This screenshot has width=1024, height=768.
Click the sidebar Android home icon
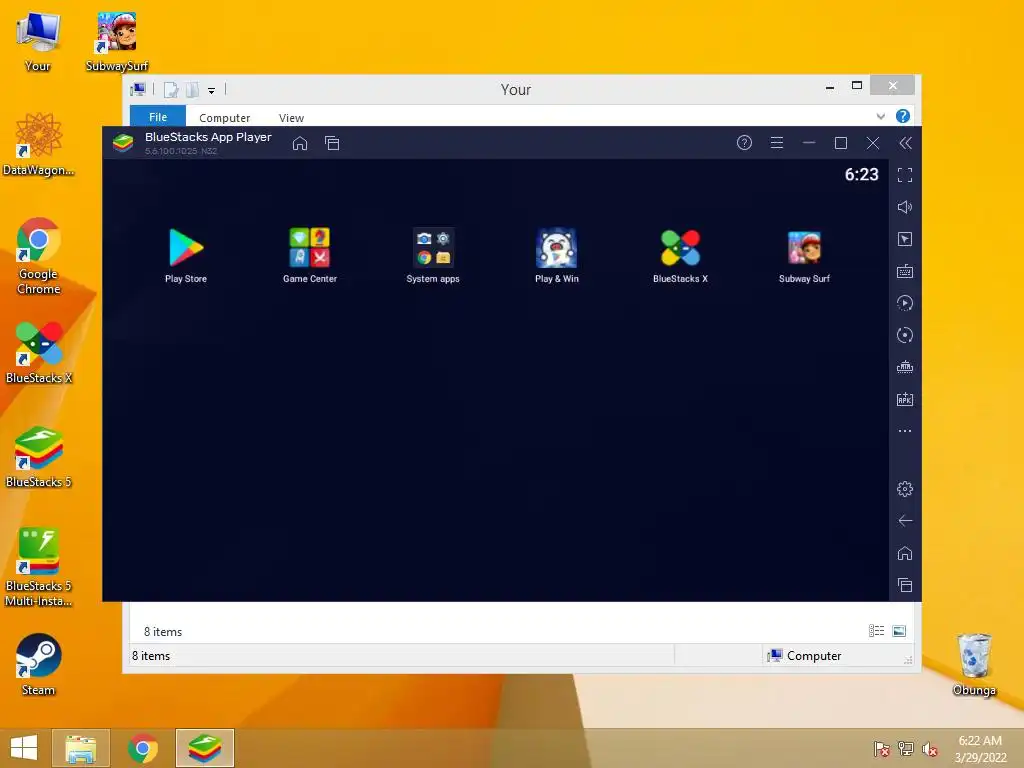pyautogui.click(x=904, y=553)
